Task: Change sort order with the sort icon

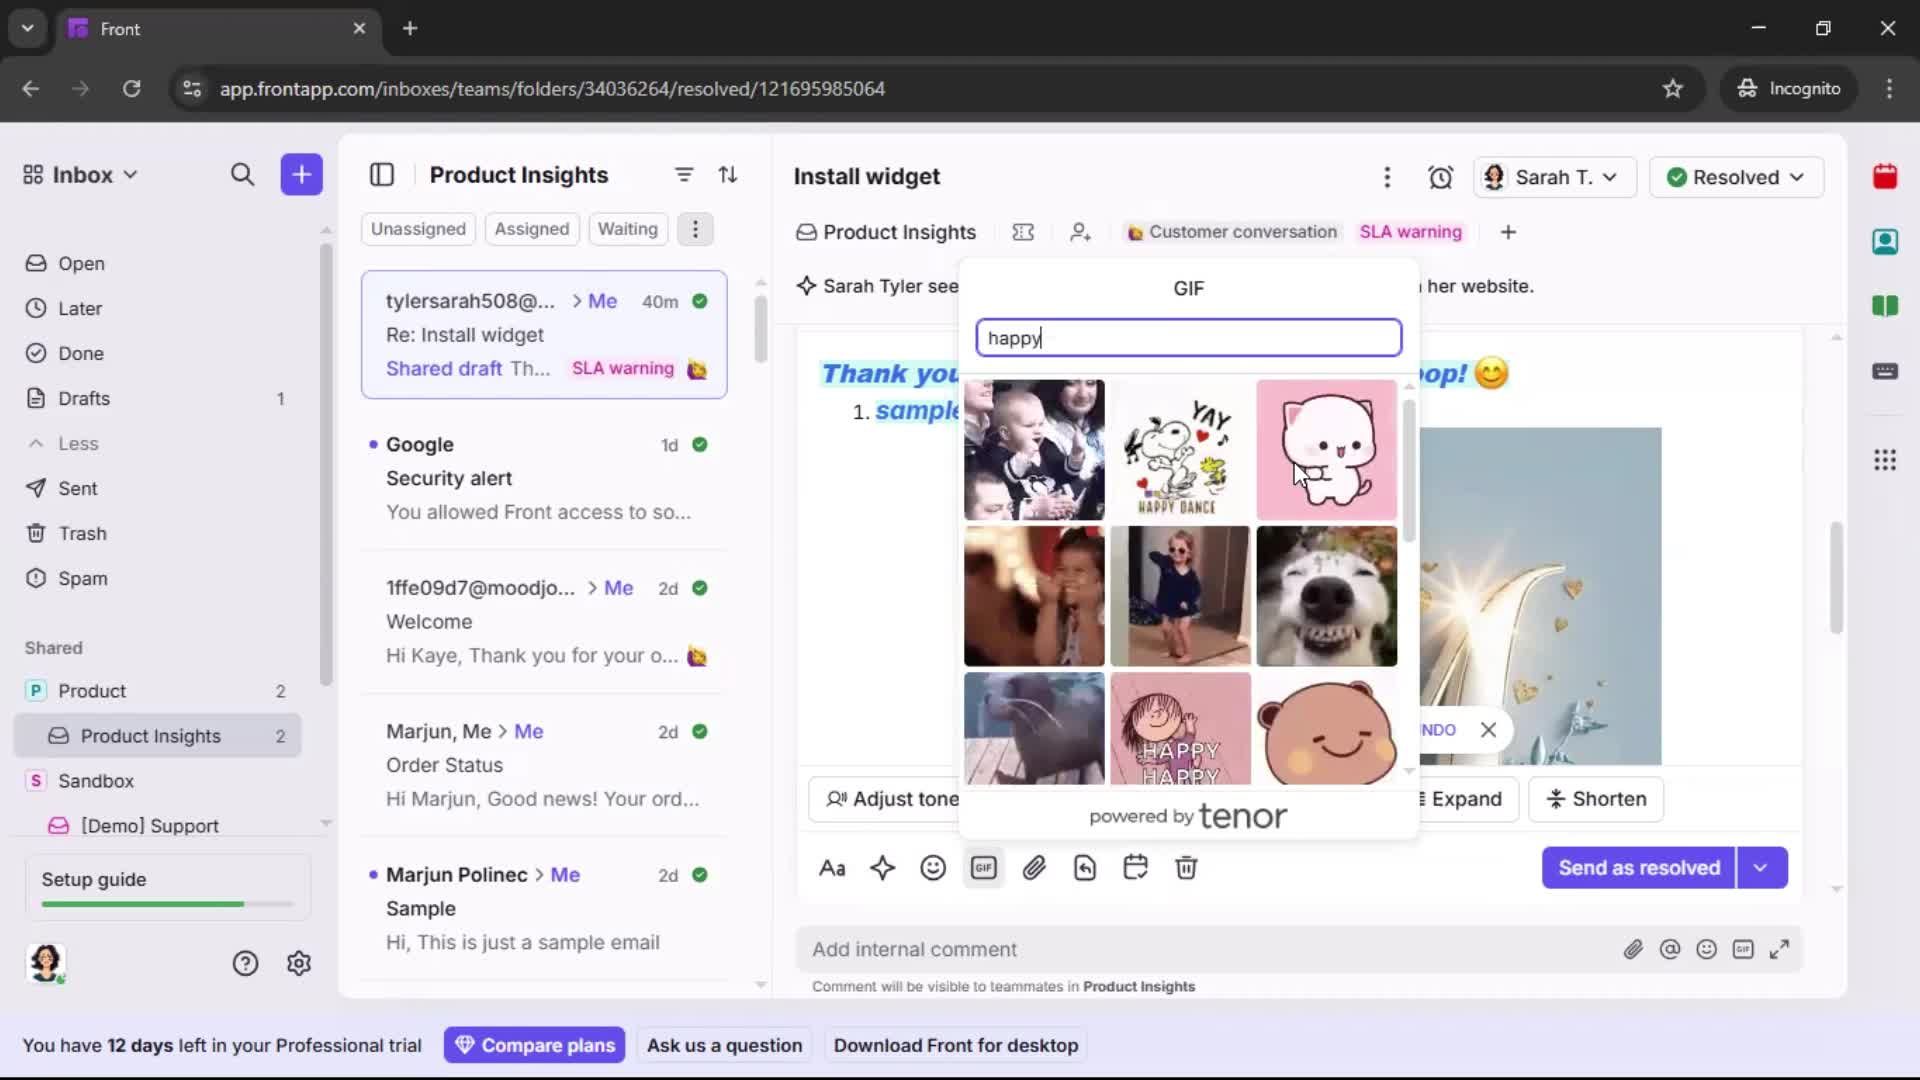Action: tap(729, 174)
